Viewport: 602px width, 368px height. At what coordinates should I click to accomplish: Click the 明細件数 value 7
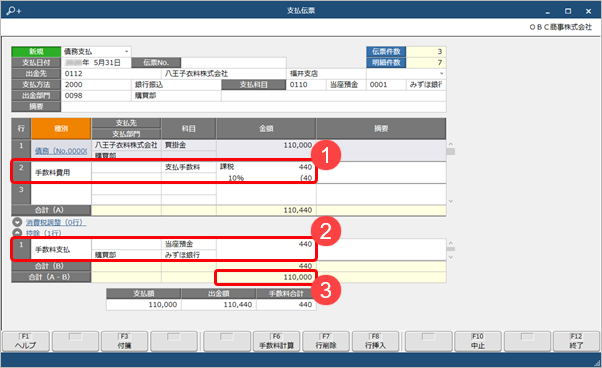[426, 63]
